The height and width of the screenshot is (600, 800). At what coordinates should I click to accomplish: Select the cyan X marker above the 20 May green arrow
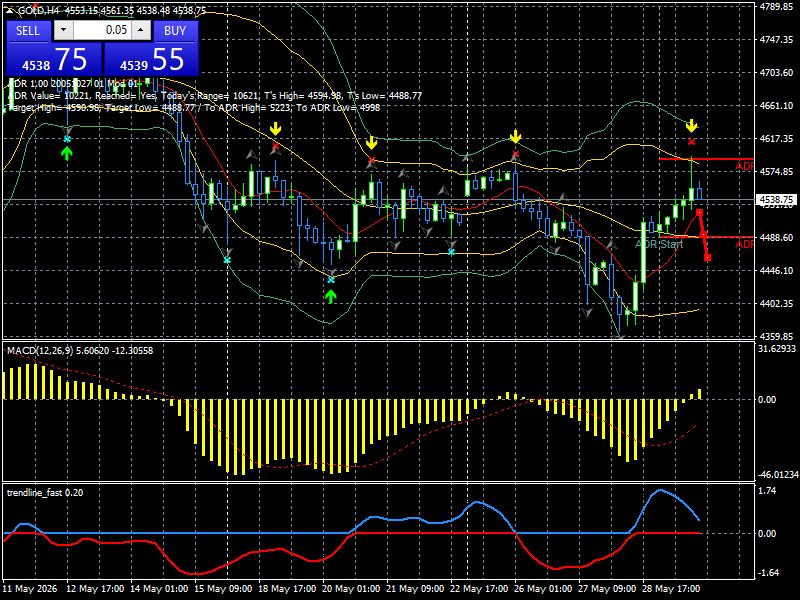pyautogui.click(x=331, y=280)
